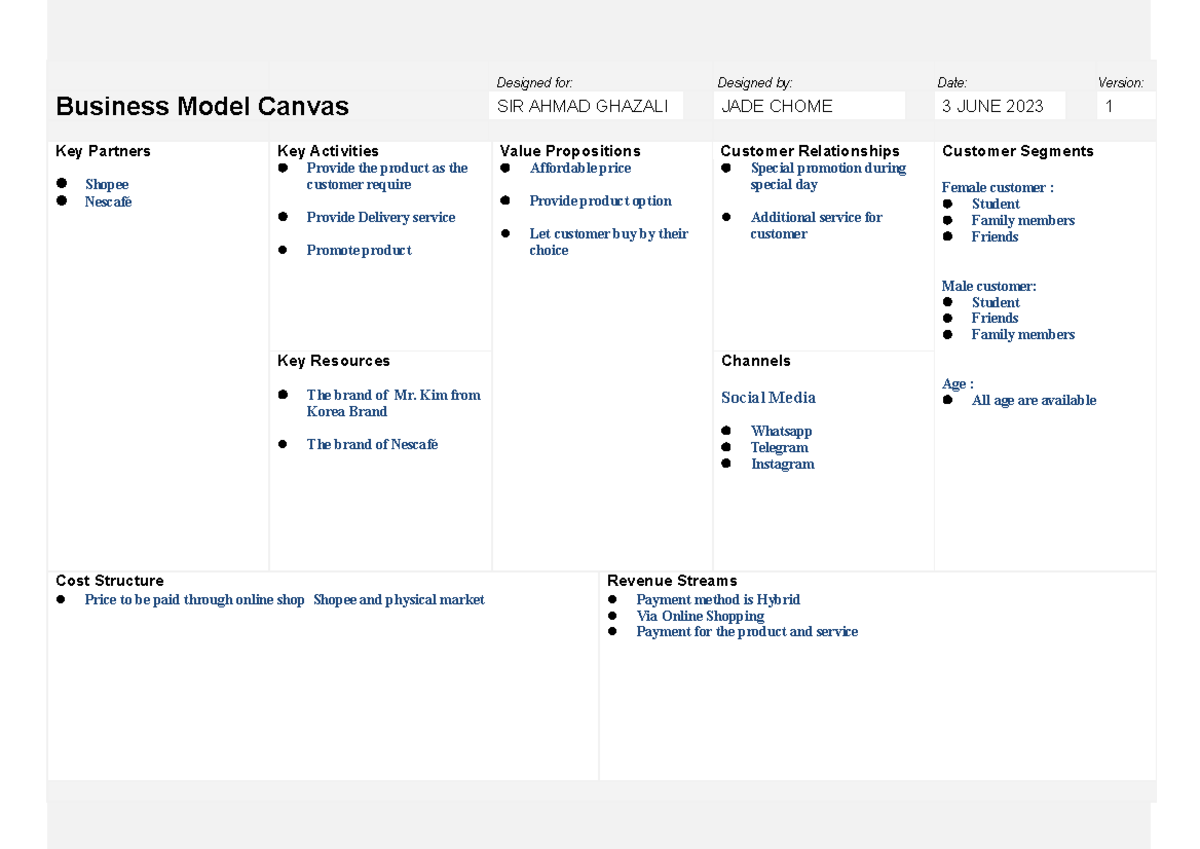Click the Business Model Canvas title

click(202, 106)
